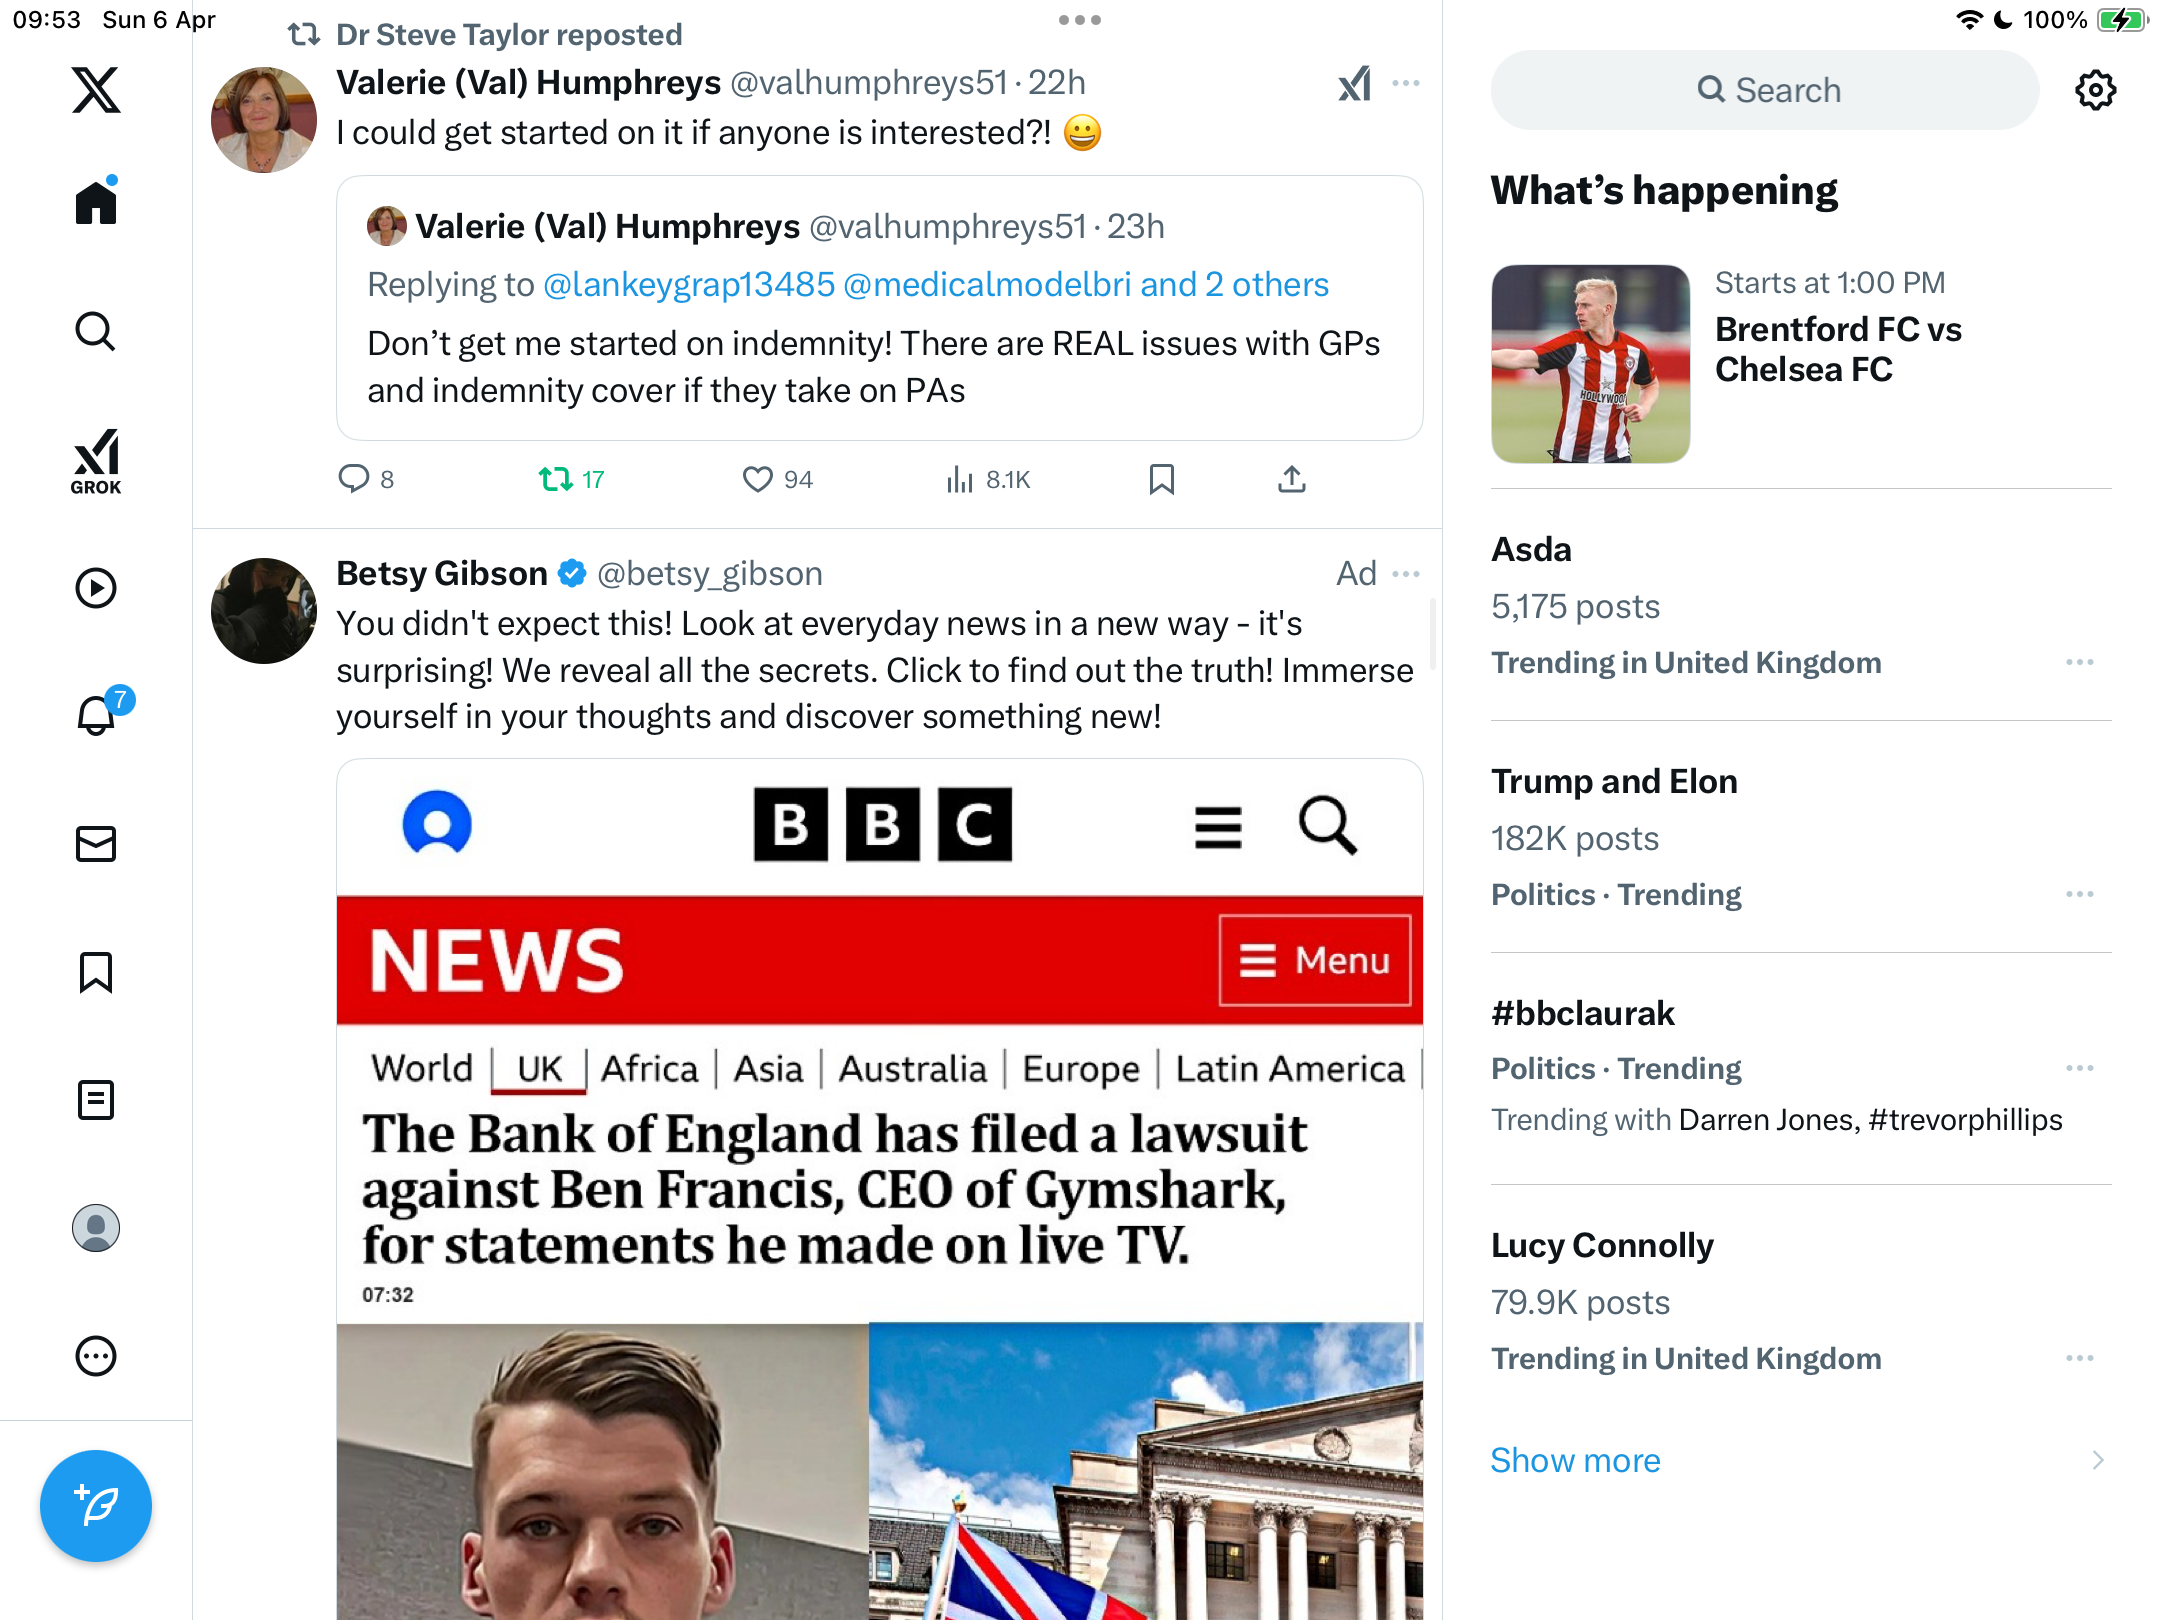The width and height of the screenshot is (2160, 1620).
Task: Open more options on Betsy Gibson ad
Action: click(x=1406, y=574)
